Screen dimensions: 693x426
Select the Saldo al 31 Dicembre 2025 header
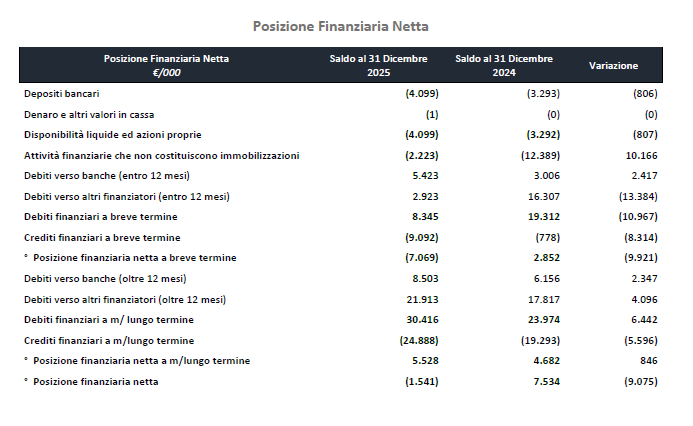pyautogui.click(x=378, y=65)
